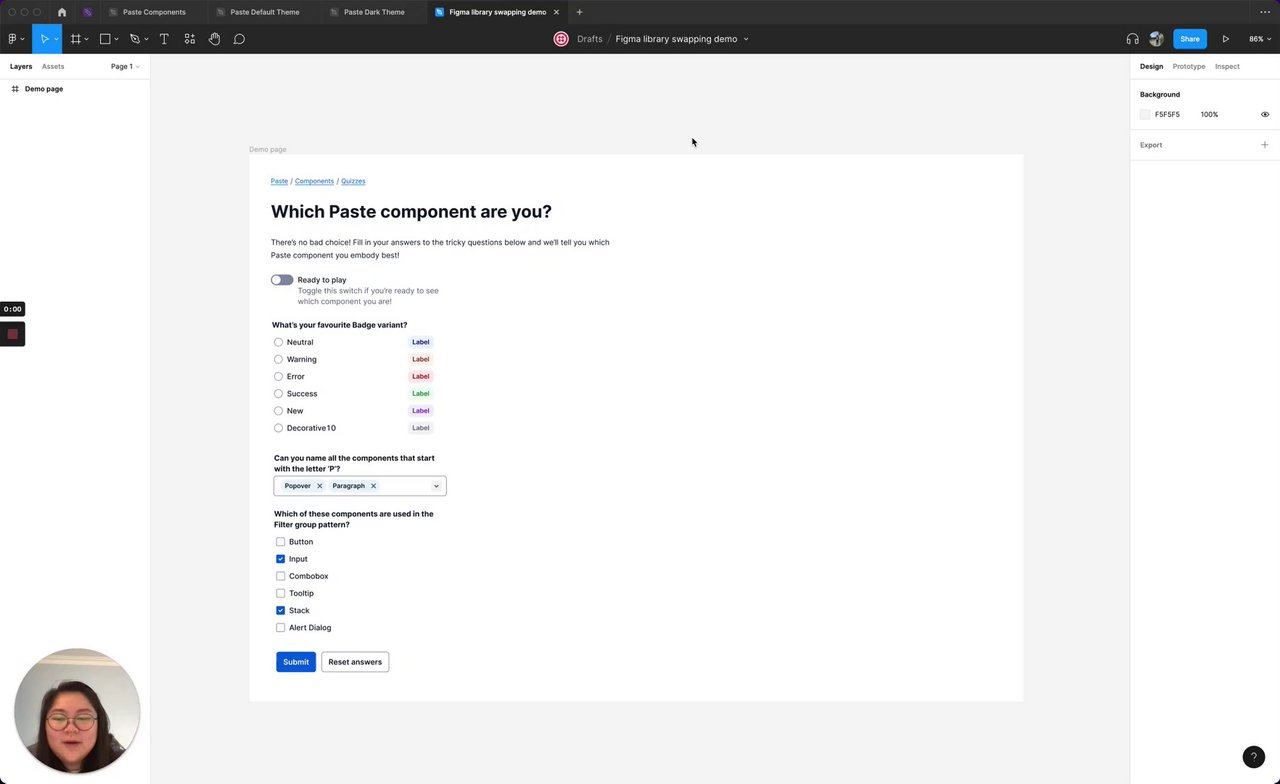
Task: Select the Move tool
Action: click(x=44, y=39)
